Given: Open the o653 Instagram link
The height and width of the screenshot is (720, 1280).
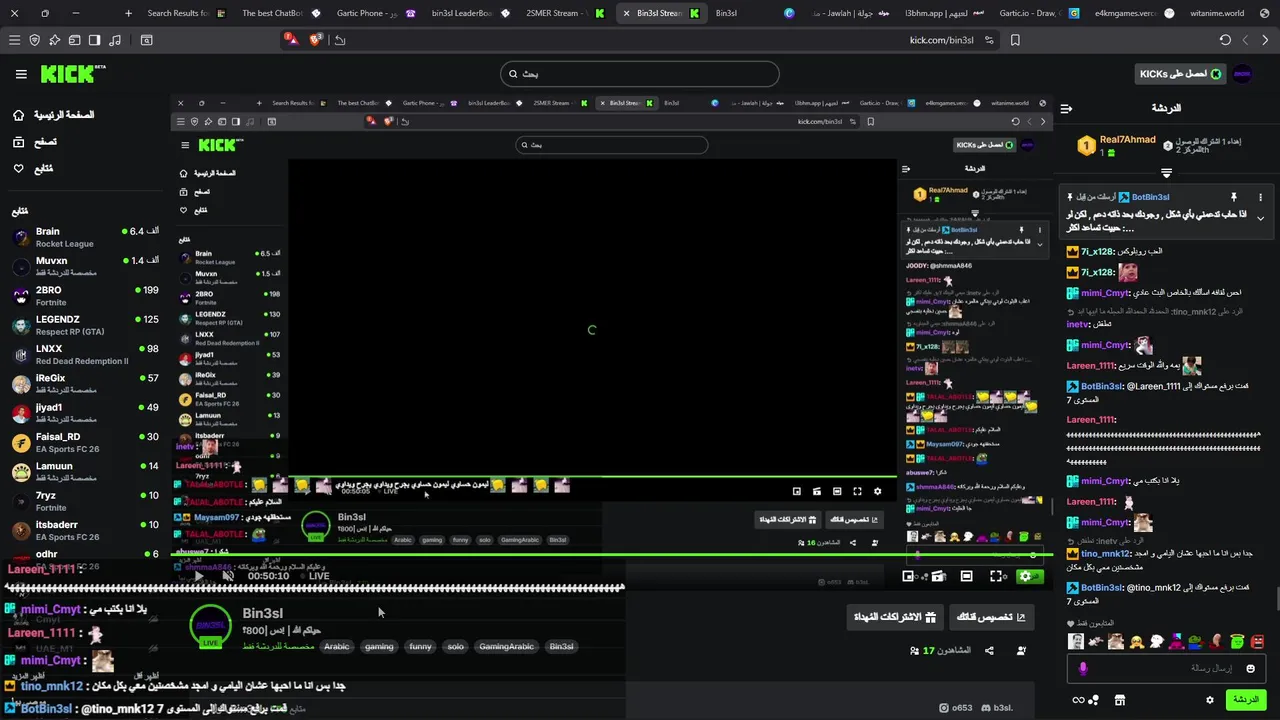Looking at the screenshot, I should point(957,708).
